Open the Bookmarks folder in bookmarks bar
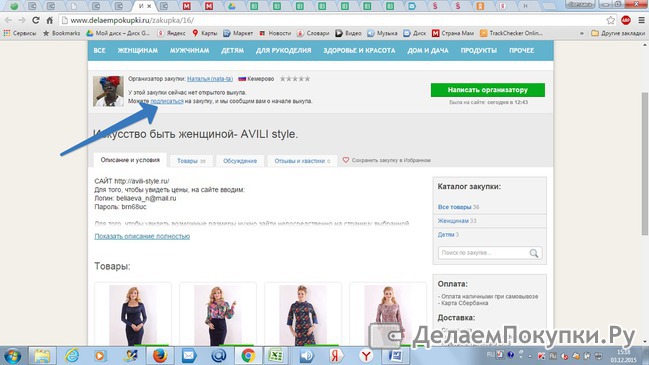 61,33
